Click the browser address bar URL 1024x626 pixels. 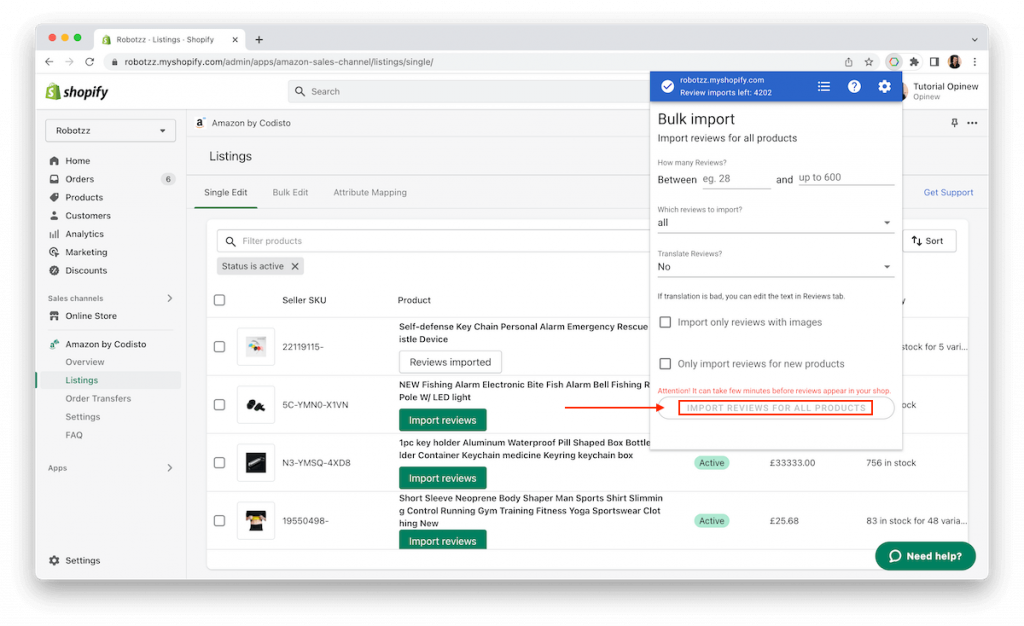pos(279,62)
